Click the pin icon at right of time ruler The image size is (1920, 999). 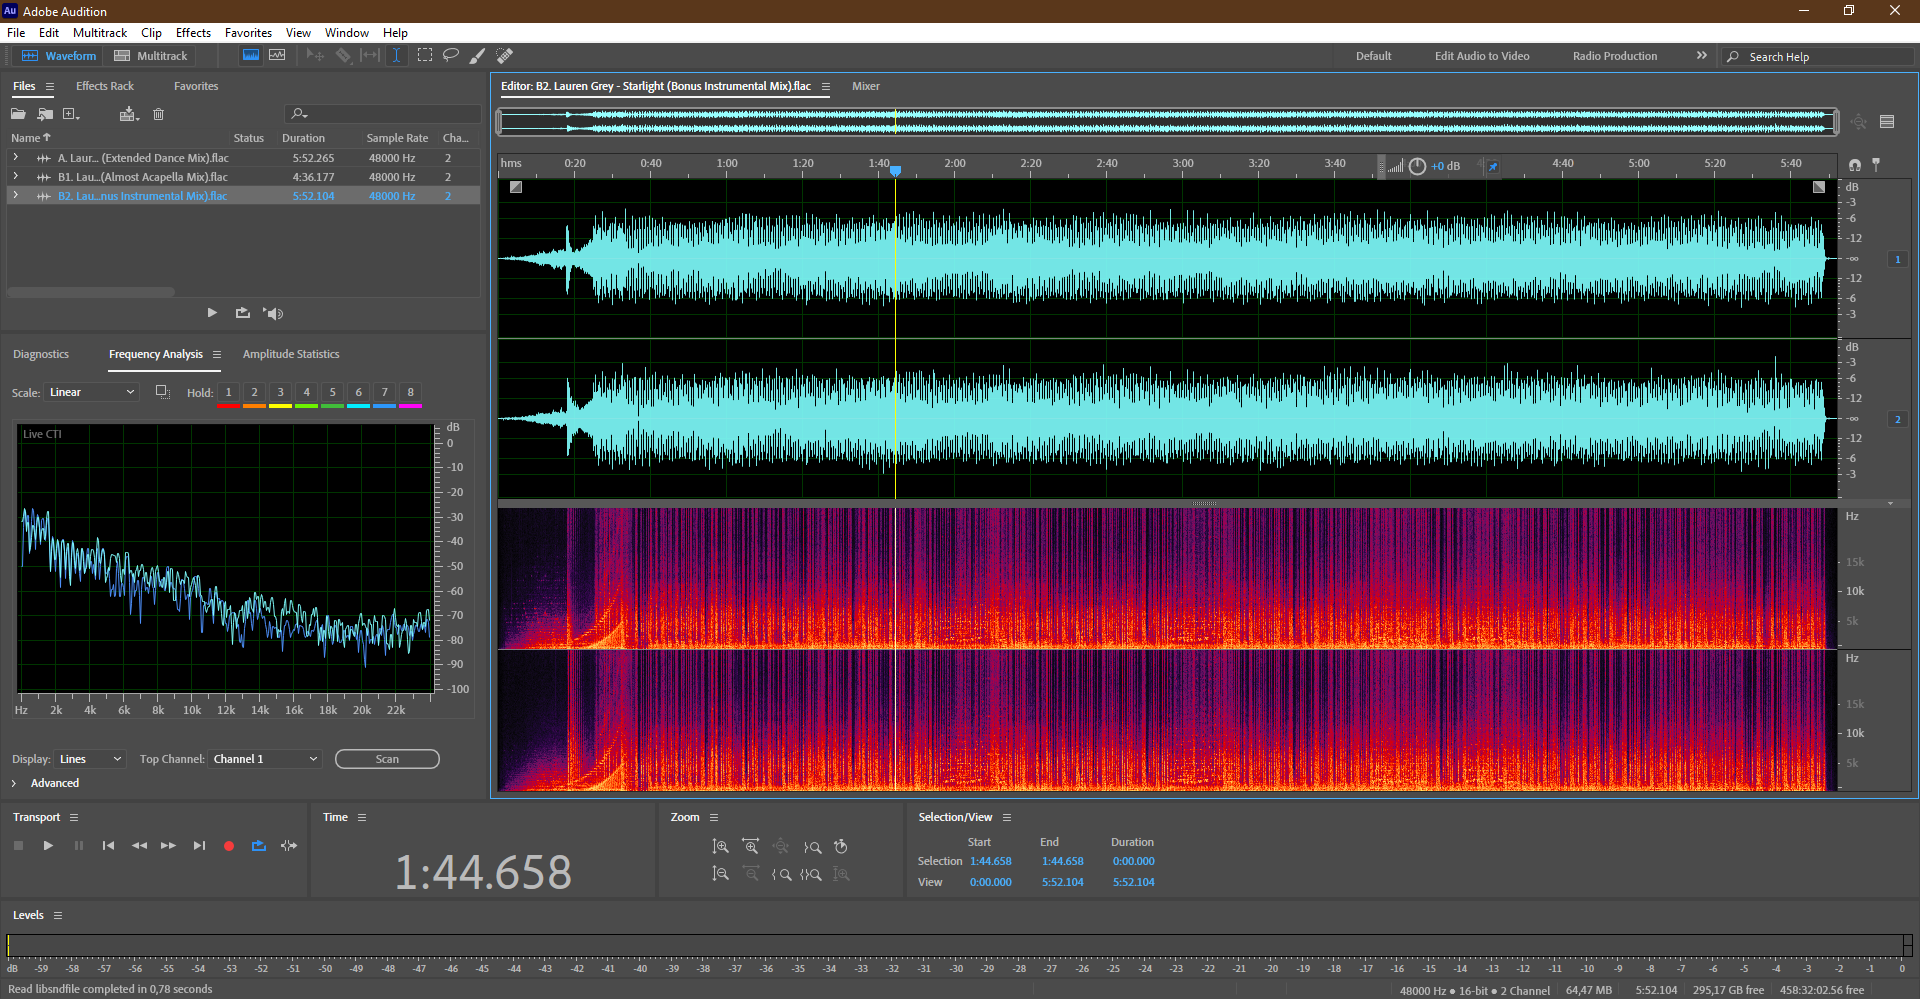click(x=1876, y=165)
